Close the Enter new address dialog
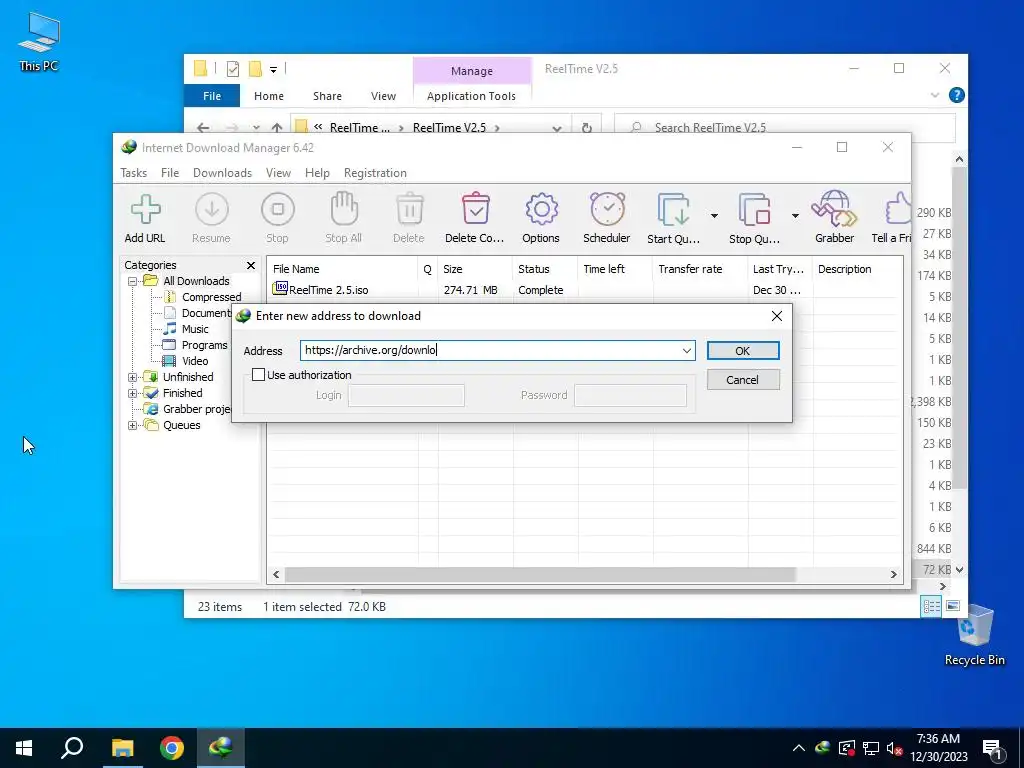The height and width of the screenshot is (768, 1024). (776, 316)
